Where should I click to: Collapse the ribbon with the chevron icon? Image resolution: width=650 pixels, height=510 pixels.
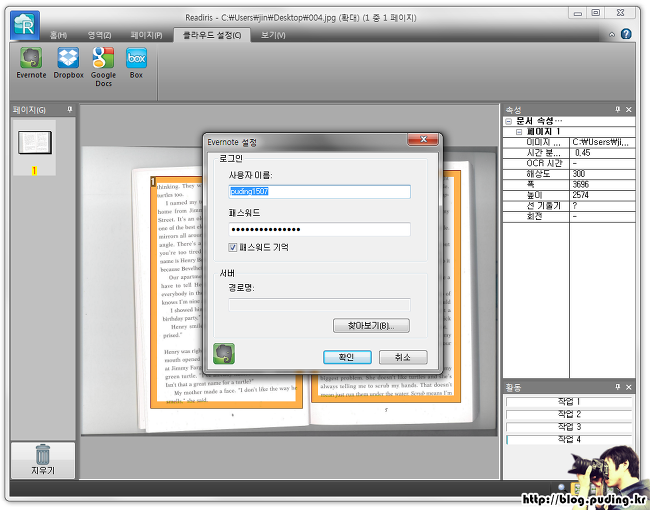[x=612, y=35]
